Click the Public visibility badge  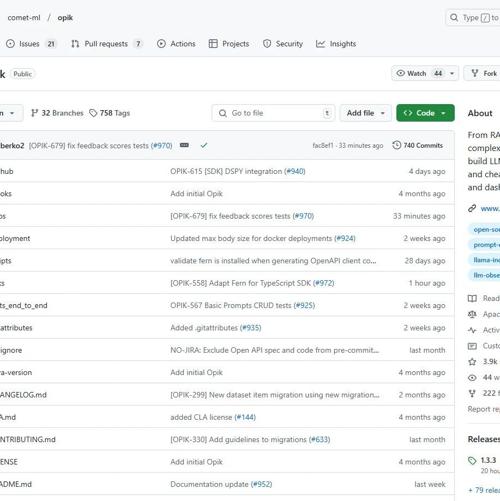[23, 74]
